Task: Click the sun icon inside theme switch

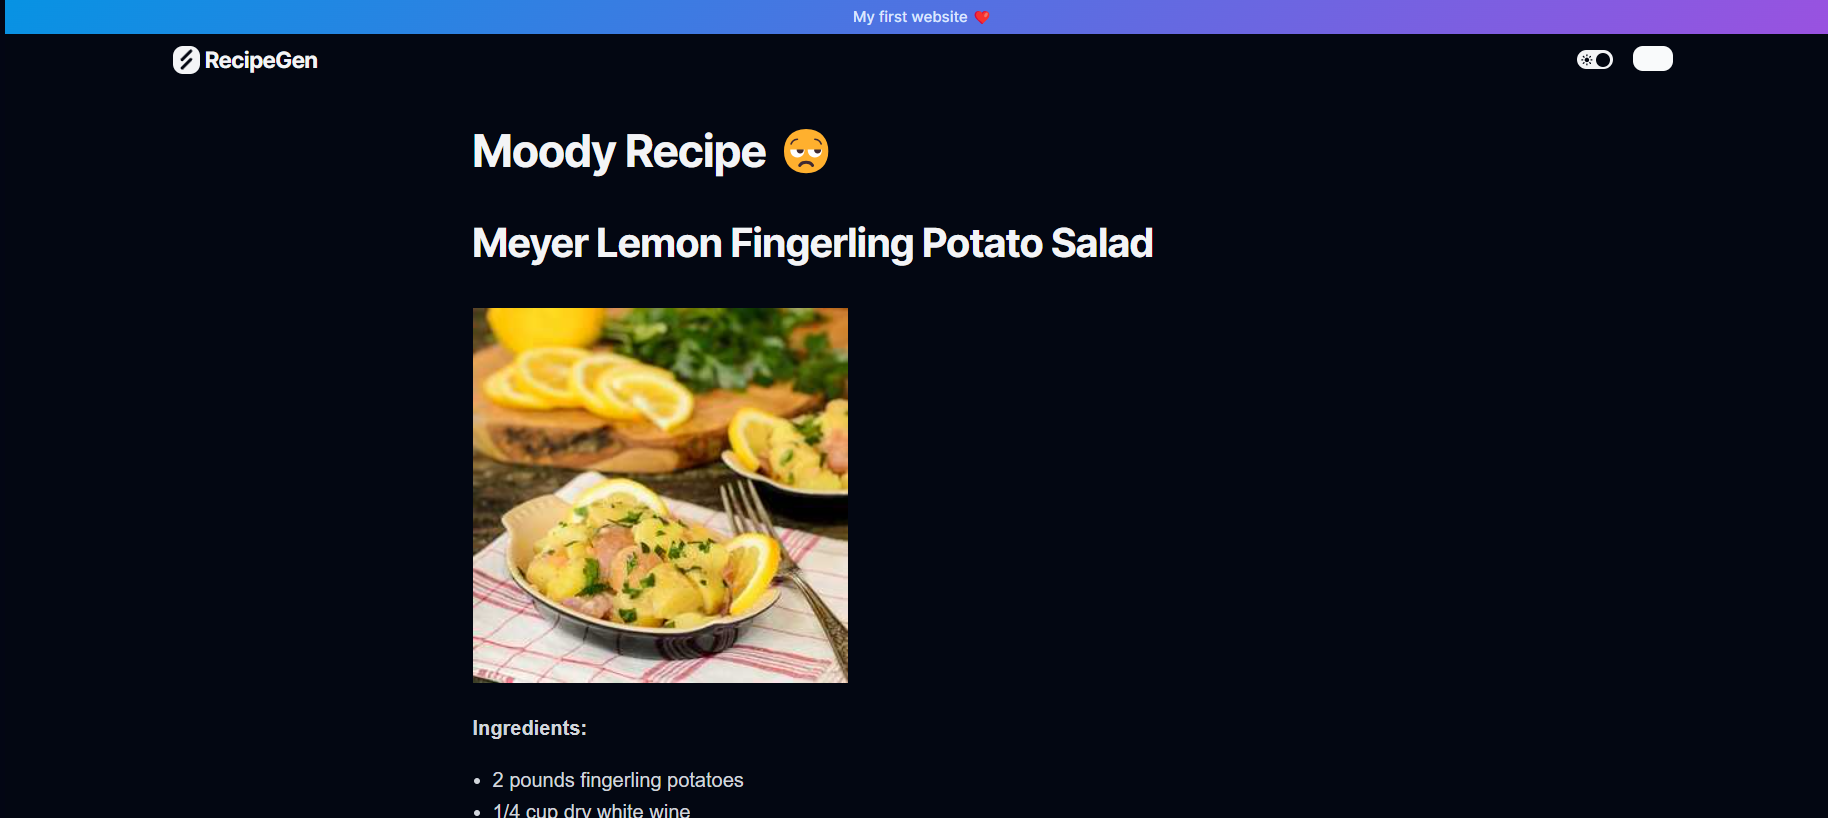Action: [1587, 60]
